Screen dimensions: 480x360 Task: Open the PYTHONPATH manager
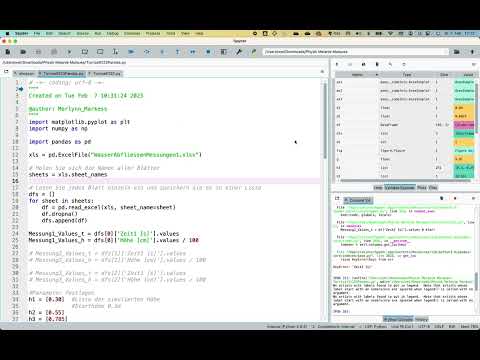[x=254, y=52]
